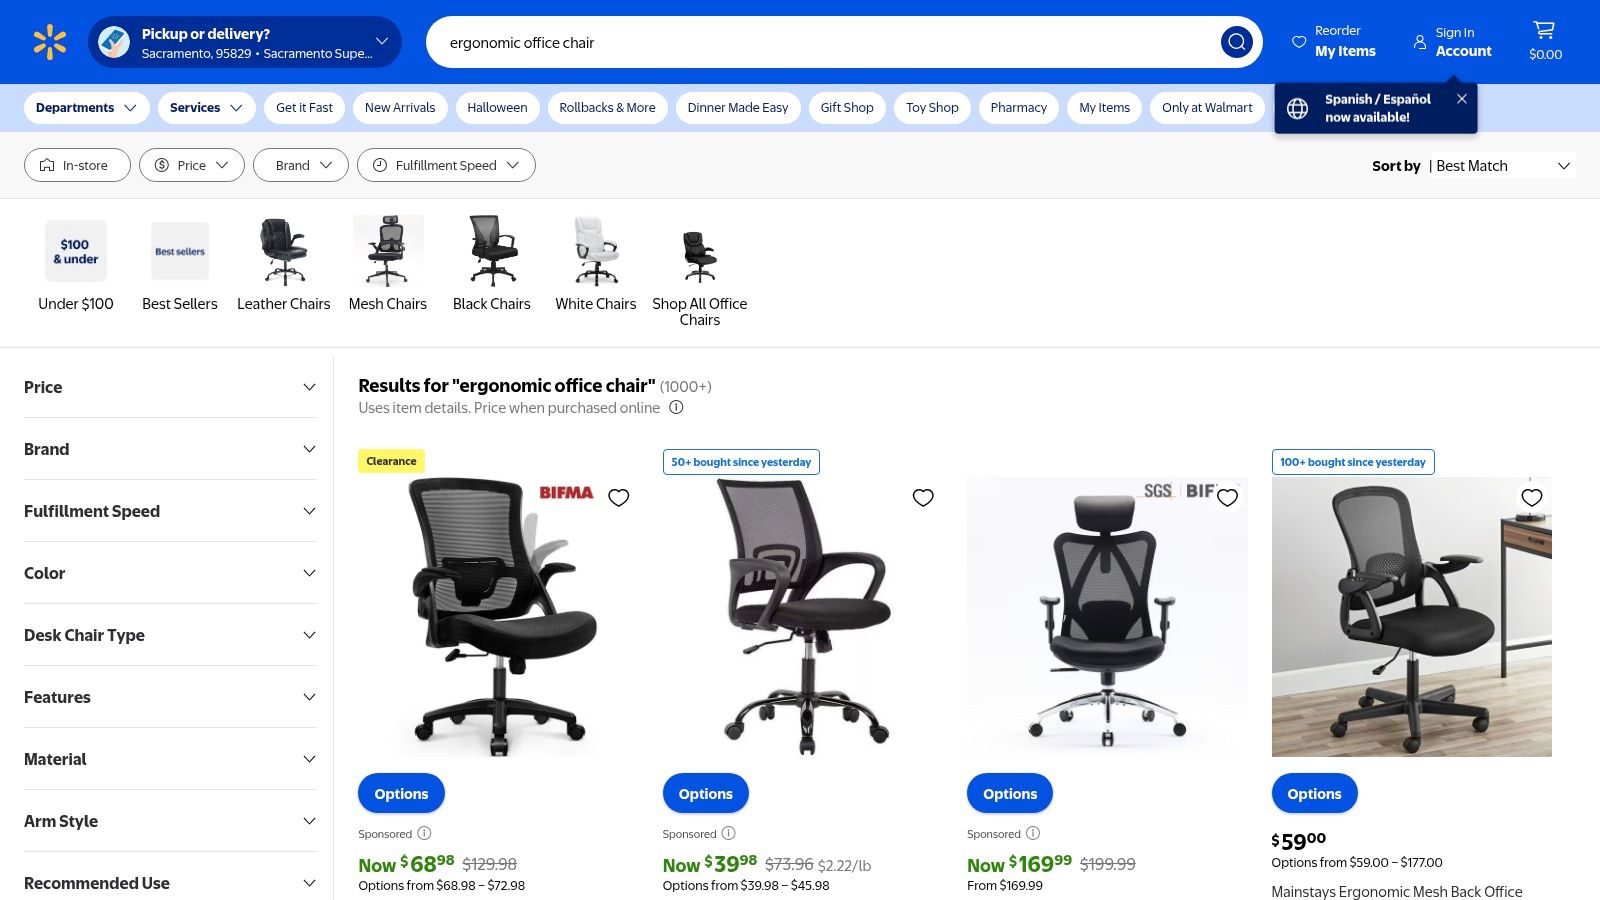Open the Pickup or delivery selector
1600x900 pixels.
245,42
